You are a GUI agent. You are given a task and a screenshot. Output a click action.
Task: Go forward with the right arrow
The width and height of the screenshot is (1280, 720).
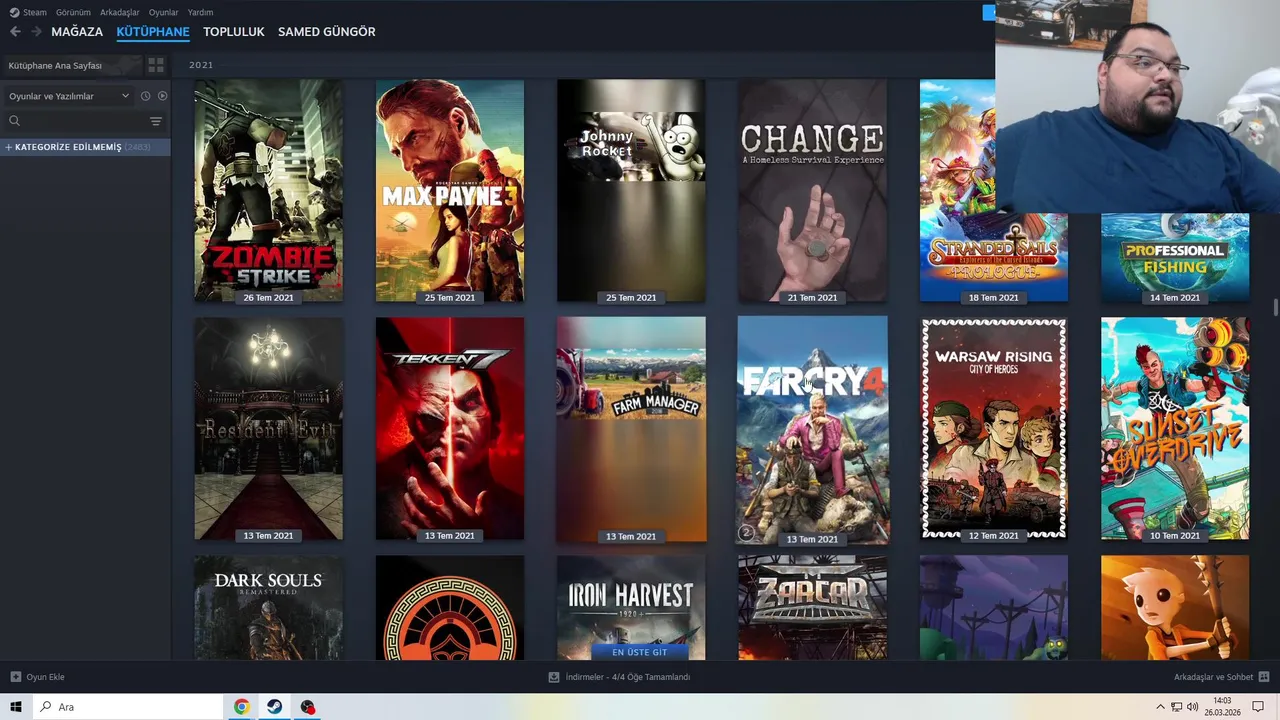tap(36, 32)
